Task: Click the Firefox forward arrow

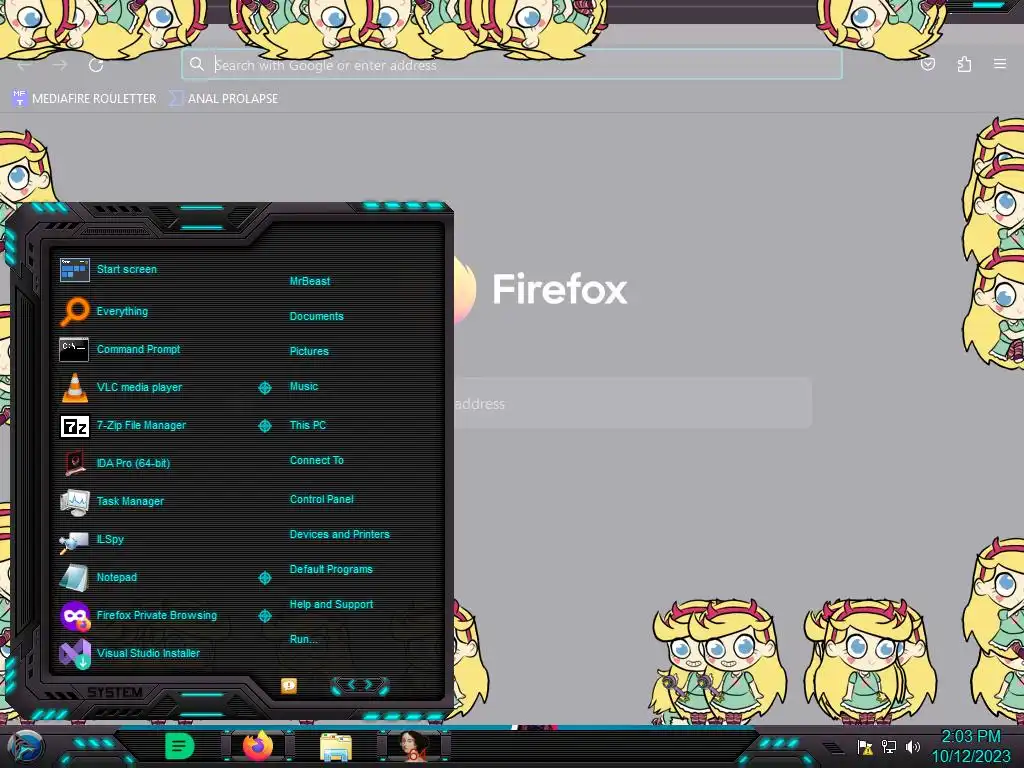Action: click(60, 65)
